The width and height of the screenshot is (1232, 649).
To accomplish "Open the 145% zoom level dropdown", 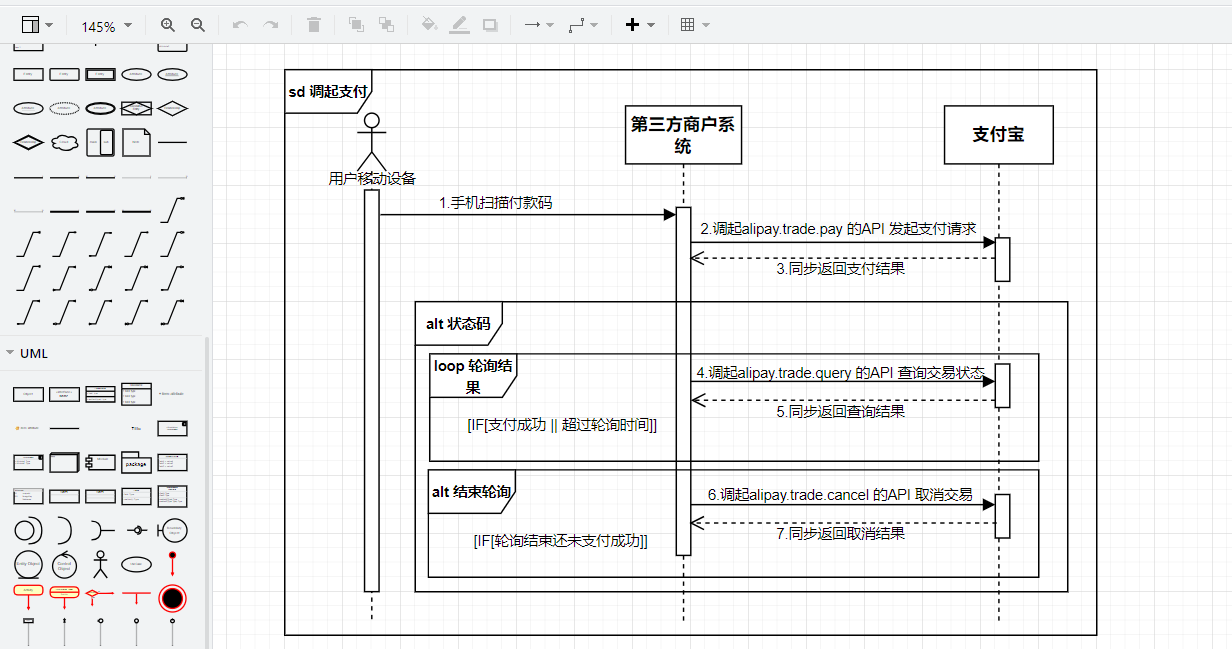I will click(106, 26).
